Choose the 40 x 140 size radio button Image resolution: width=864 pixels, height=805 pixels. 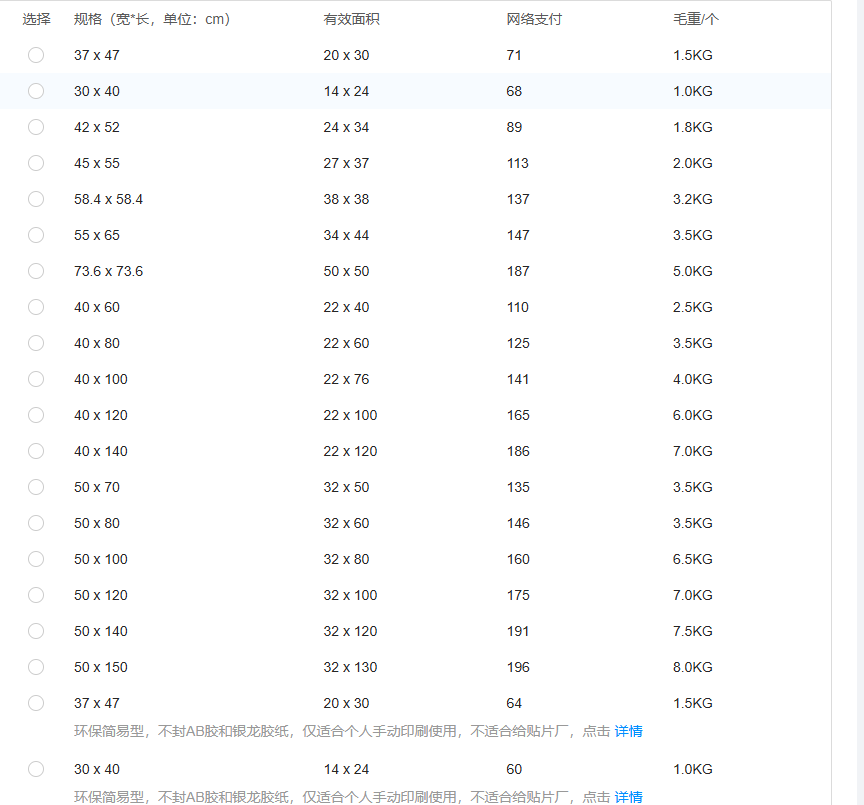click(x=36, y=451)
